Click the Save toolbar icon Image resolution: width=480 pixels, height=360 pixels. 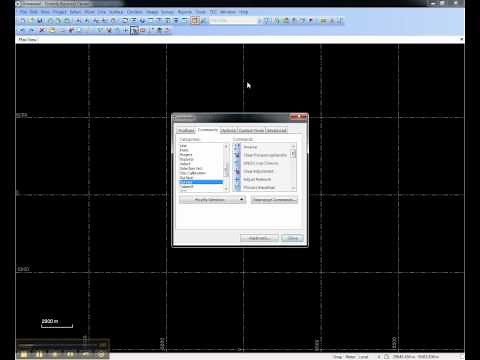click(x=39, y=21)
